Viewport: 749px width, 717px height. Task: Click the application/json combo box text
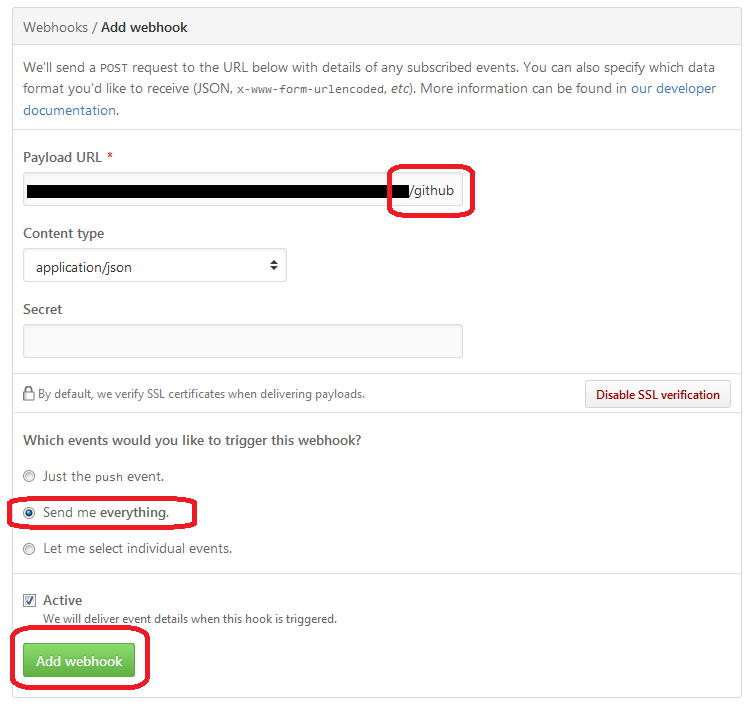pyautogui.click(x=84, y=268)
